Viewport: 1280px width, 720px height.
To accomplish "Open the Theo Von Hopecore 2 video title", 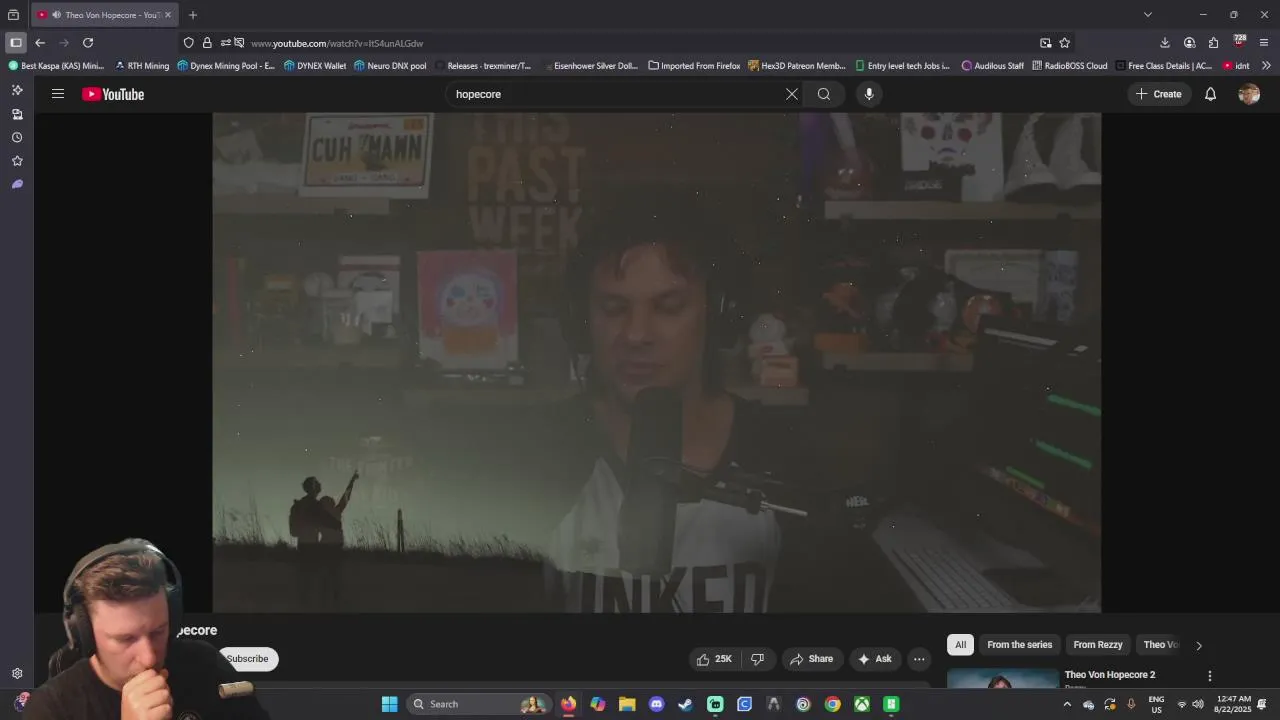I will tap(1109, 675).
